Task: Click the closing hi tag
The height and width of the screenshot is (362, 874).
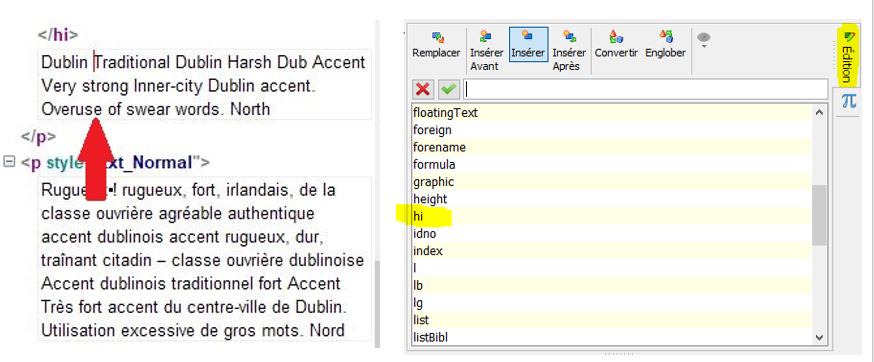Action: click(x=58, y=35)
